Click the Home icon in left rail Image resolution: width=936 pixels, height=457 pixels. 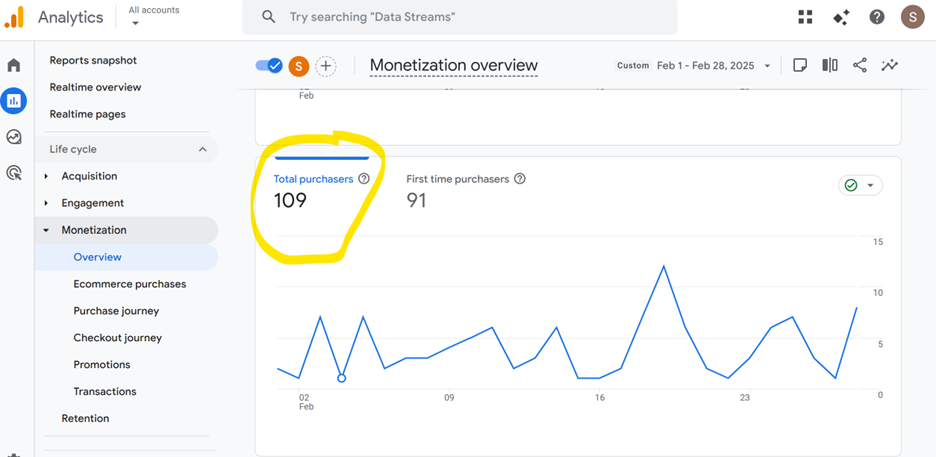pos(14,65)
